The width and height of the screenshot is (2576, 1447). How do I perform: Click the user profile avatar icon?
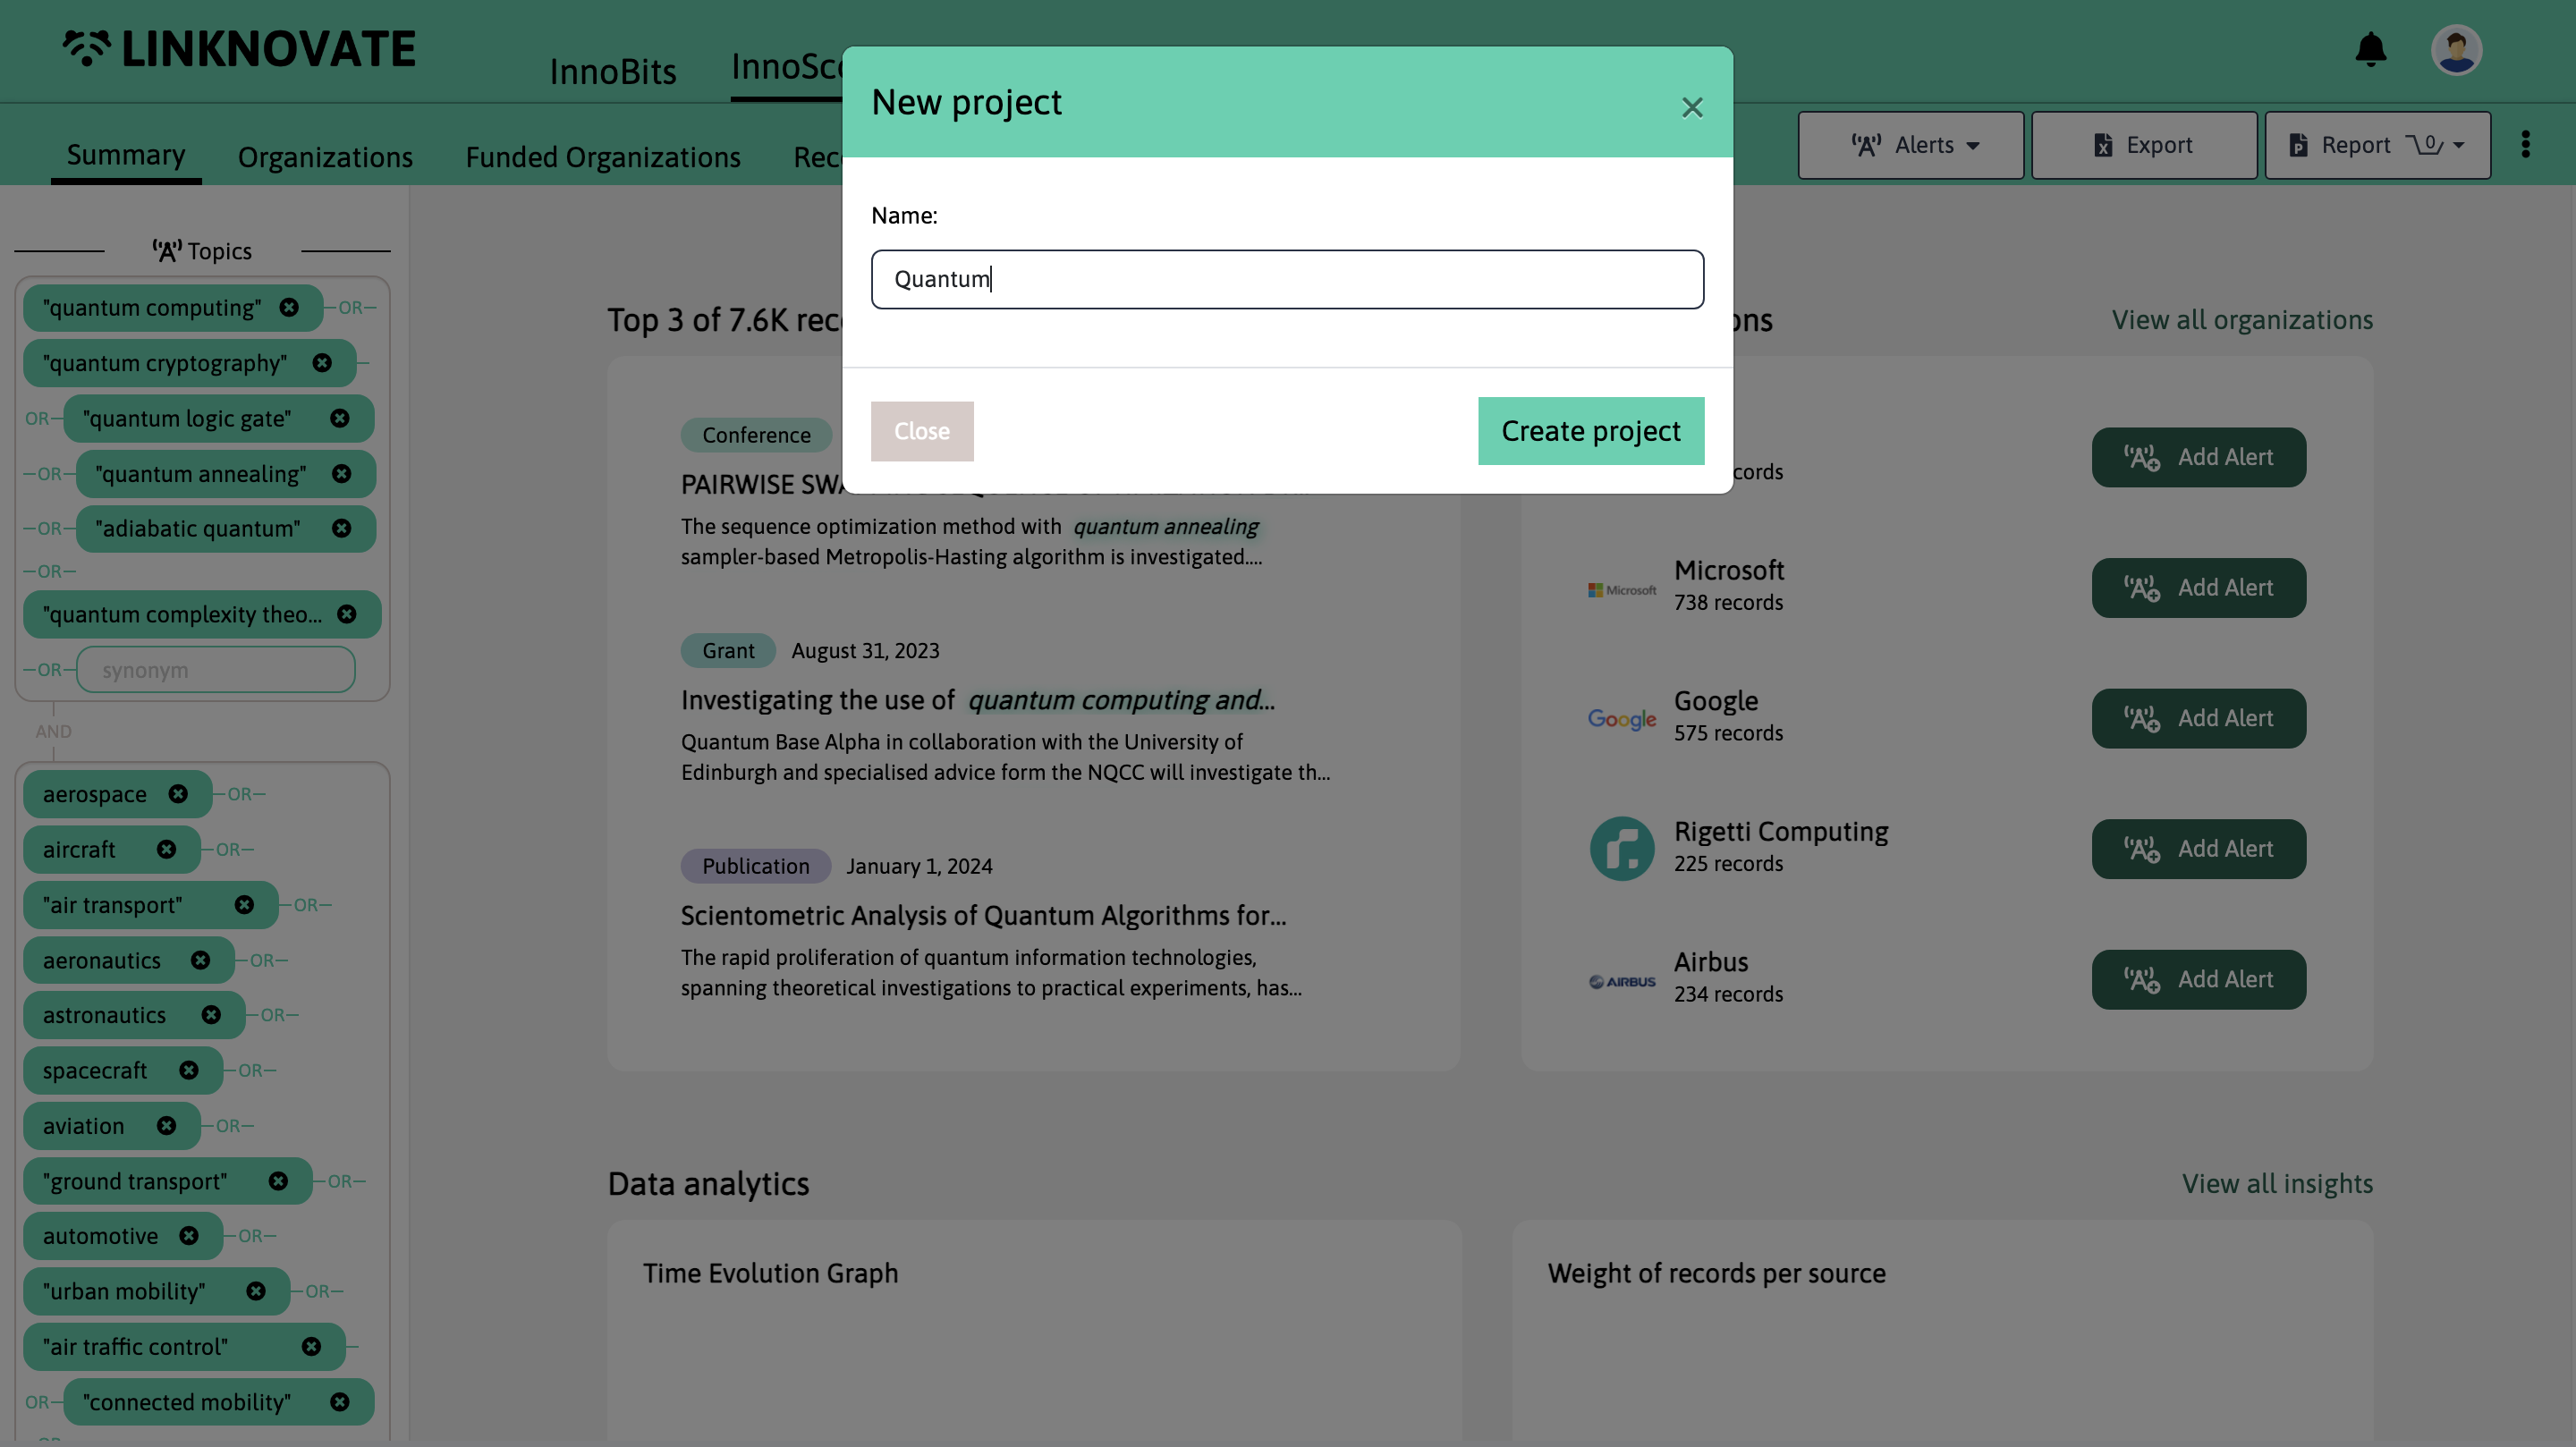(2457, 49)
